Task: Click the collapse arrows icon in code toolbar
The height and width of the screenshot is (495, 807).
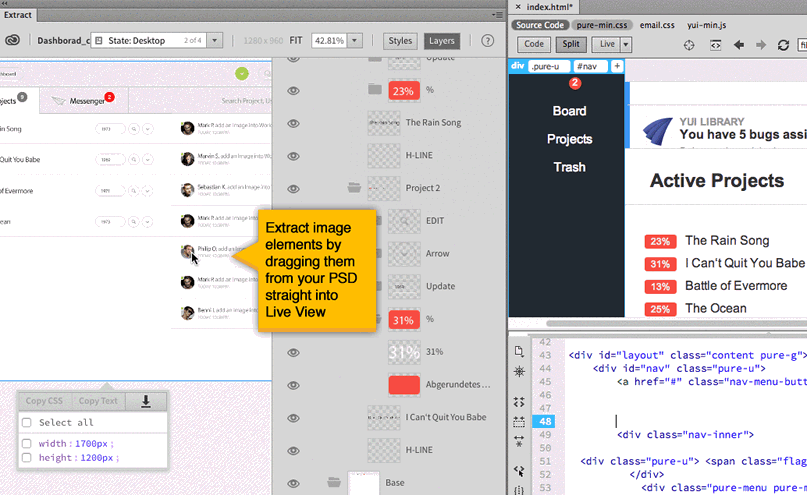Action: coord(519,402)
